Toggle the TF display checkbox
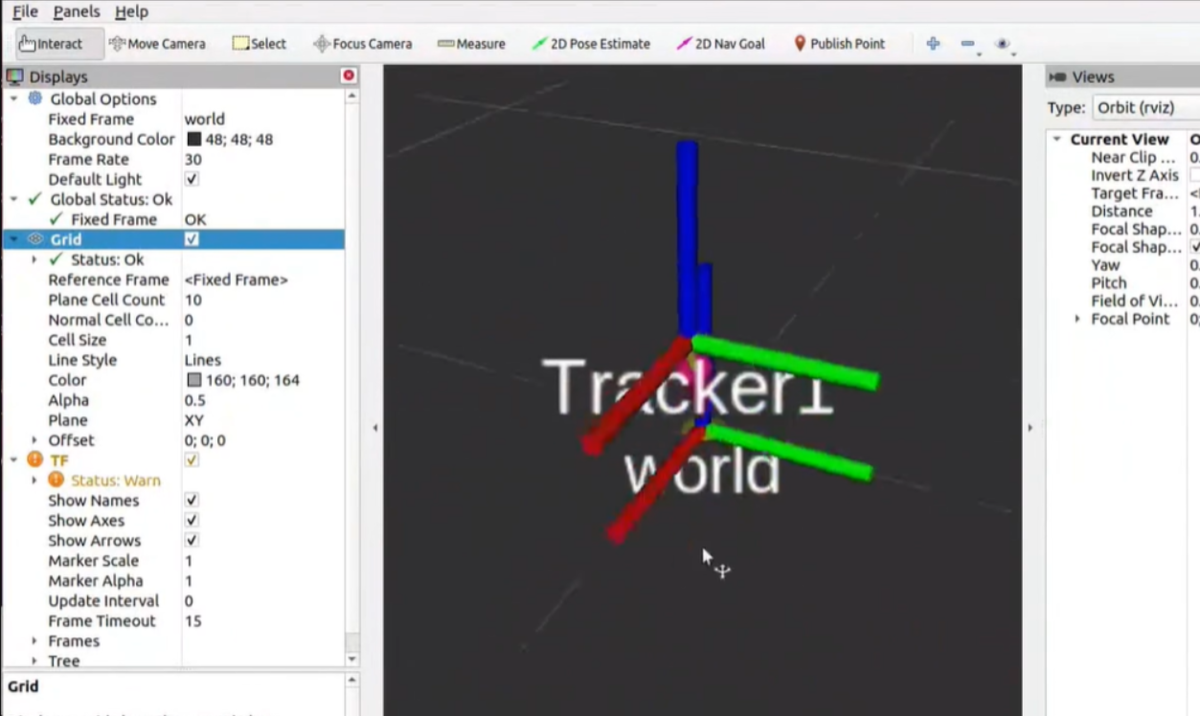The height and width of the screenshot is (716, 1200). pos(192,460)
